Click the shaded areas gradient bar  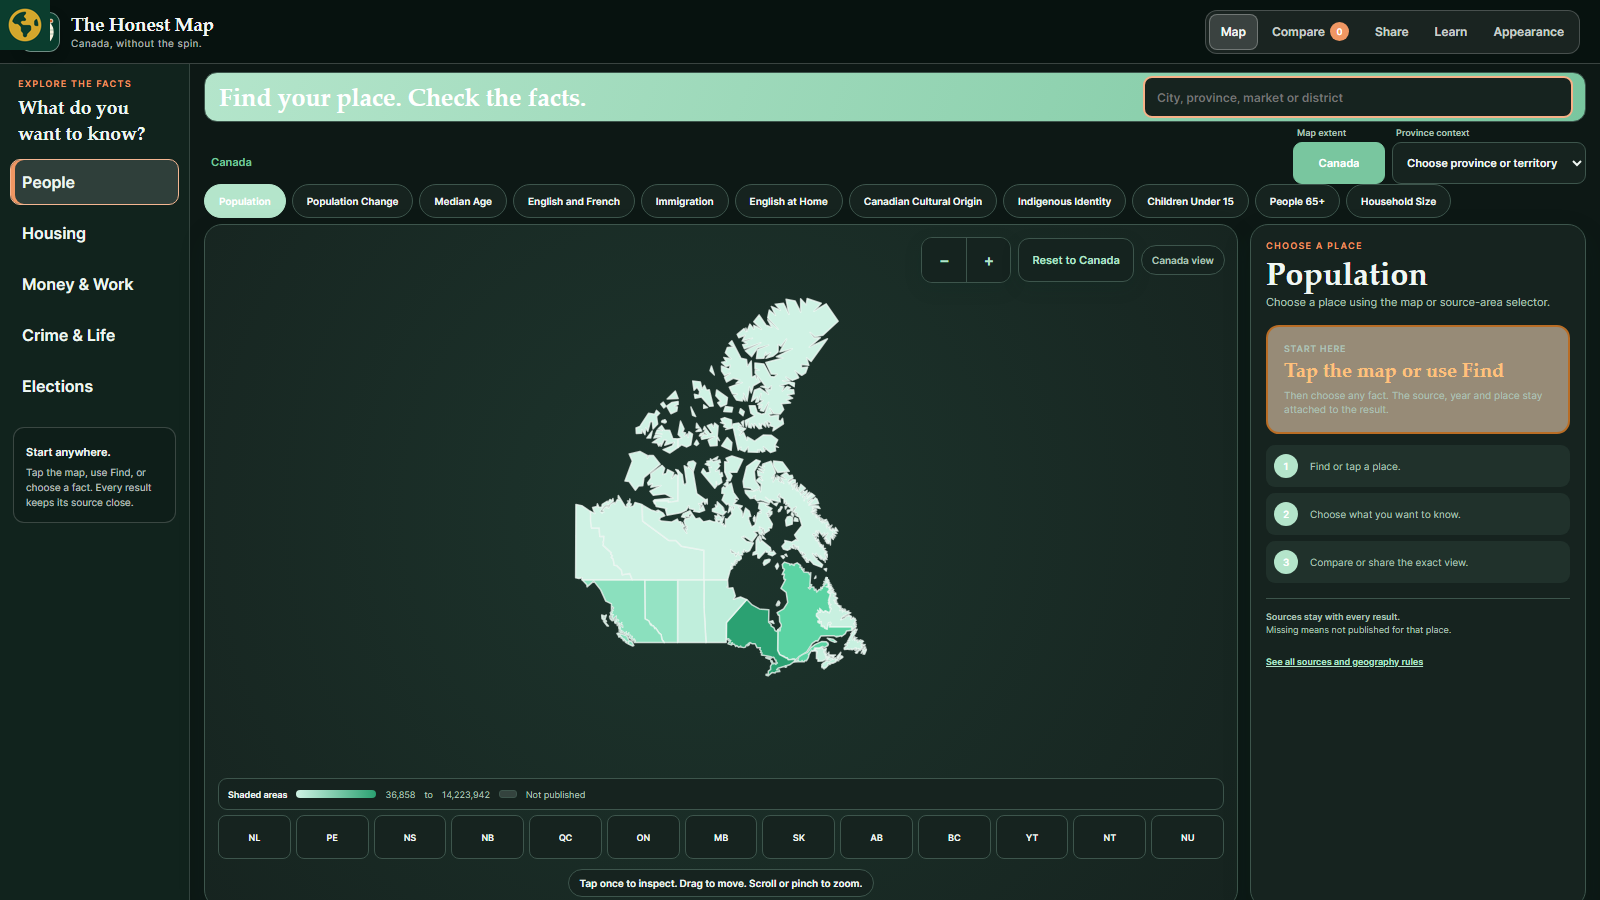point(336,794)
